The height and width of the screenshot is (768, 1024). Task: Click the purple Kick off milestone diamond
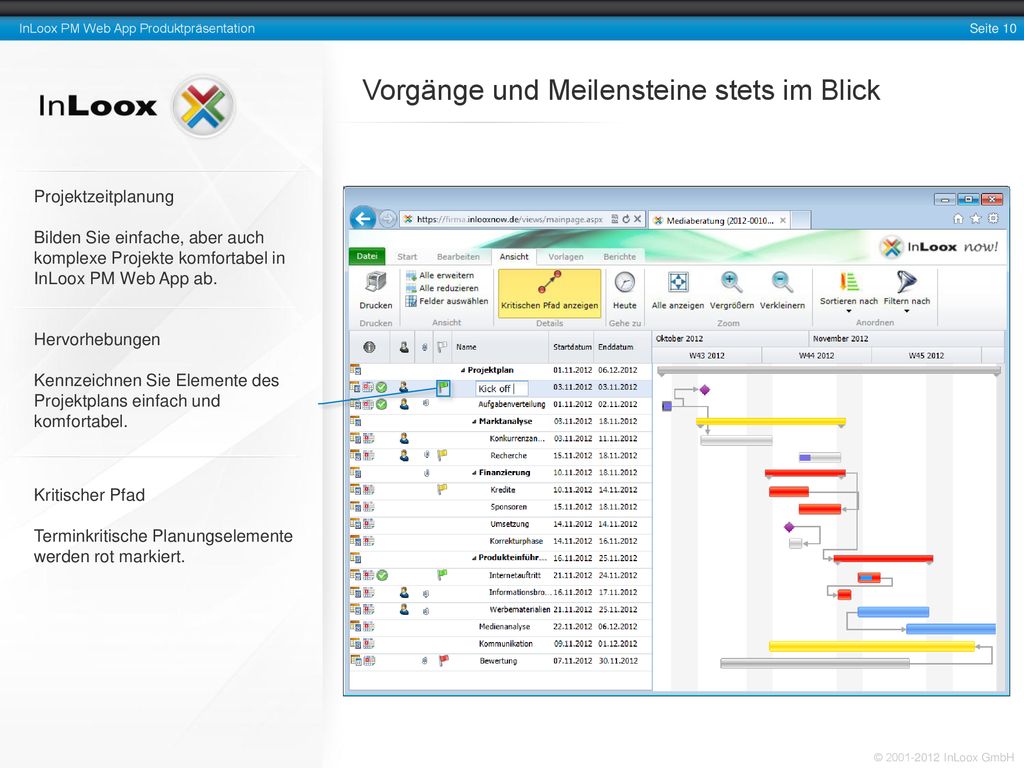coord(705,390)
